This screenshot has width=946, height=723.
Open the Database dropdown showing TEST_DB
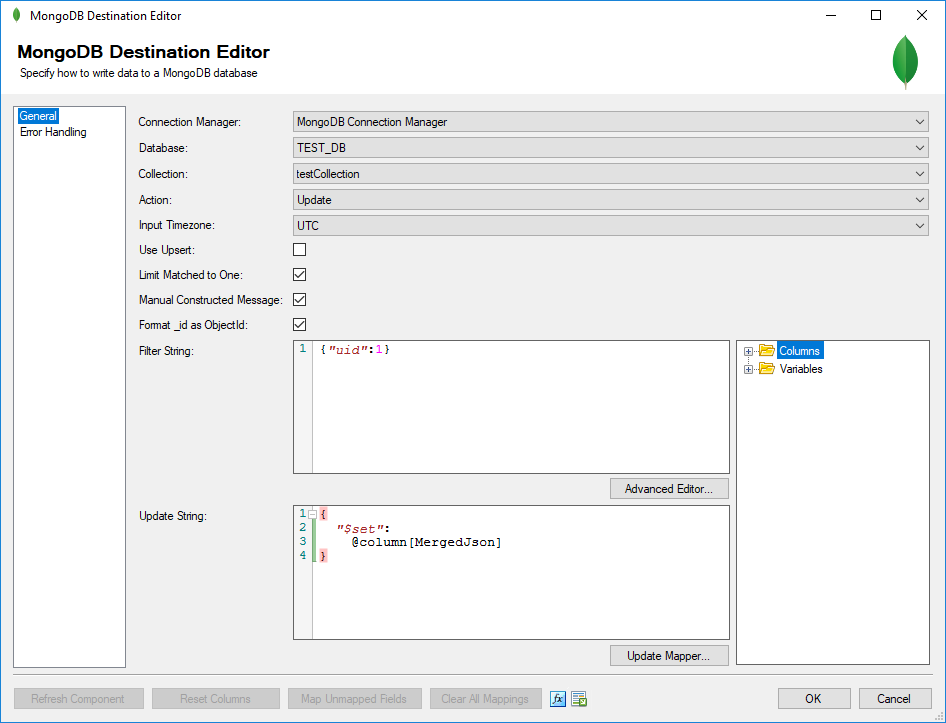coord(611,148)
